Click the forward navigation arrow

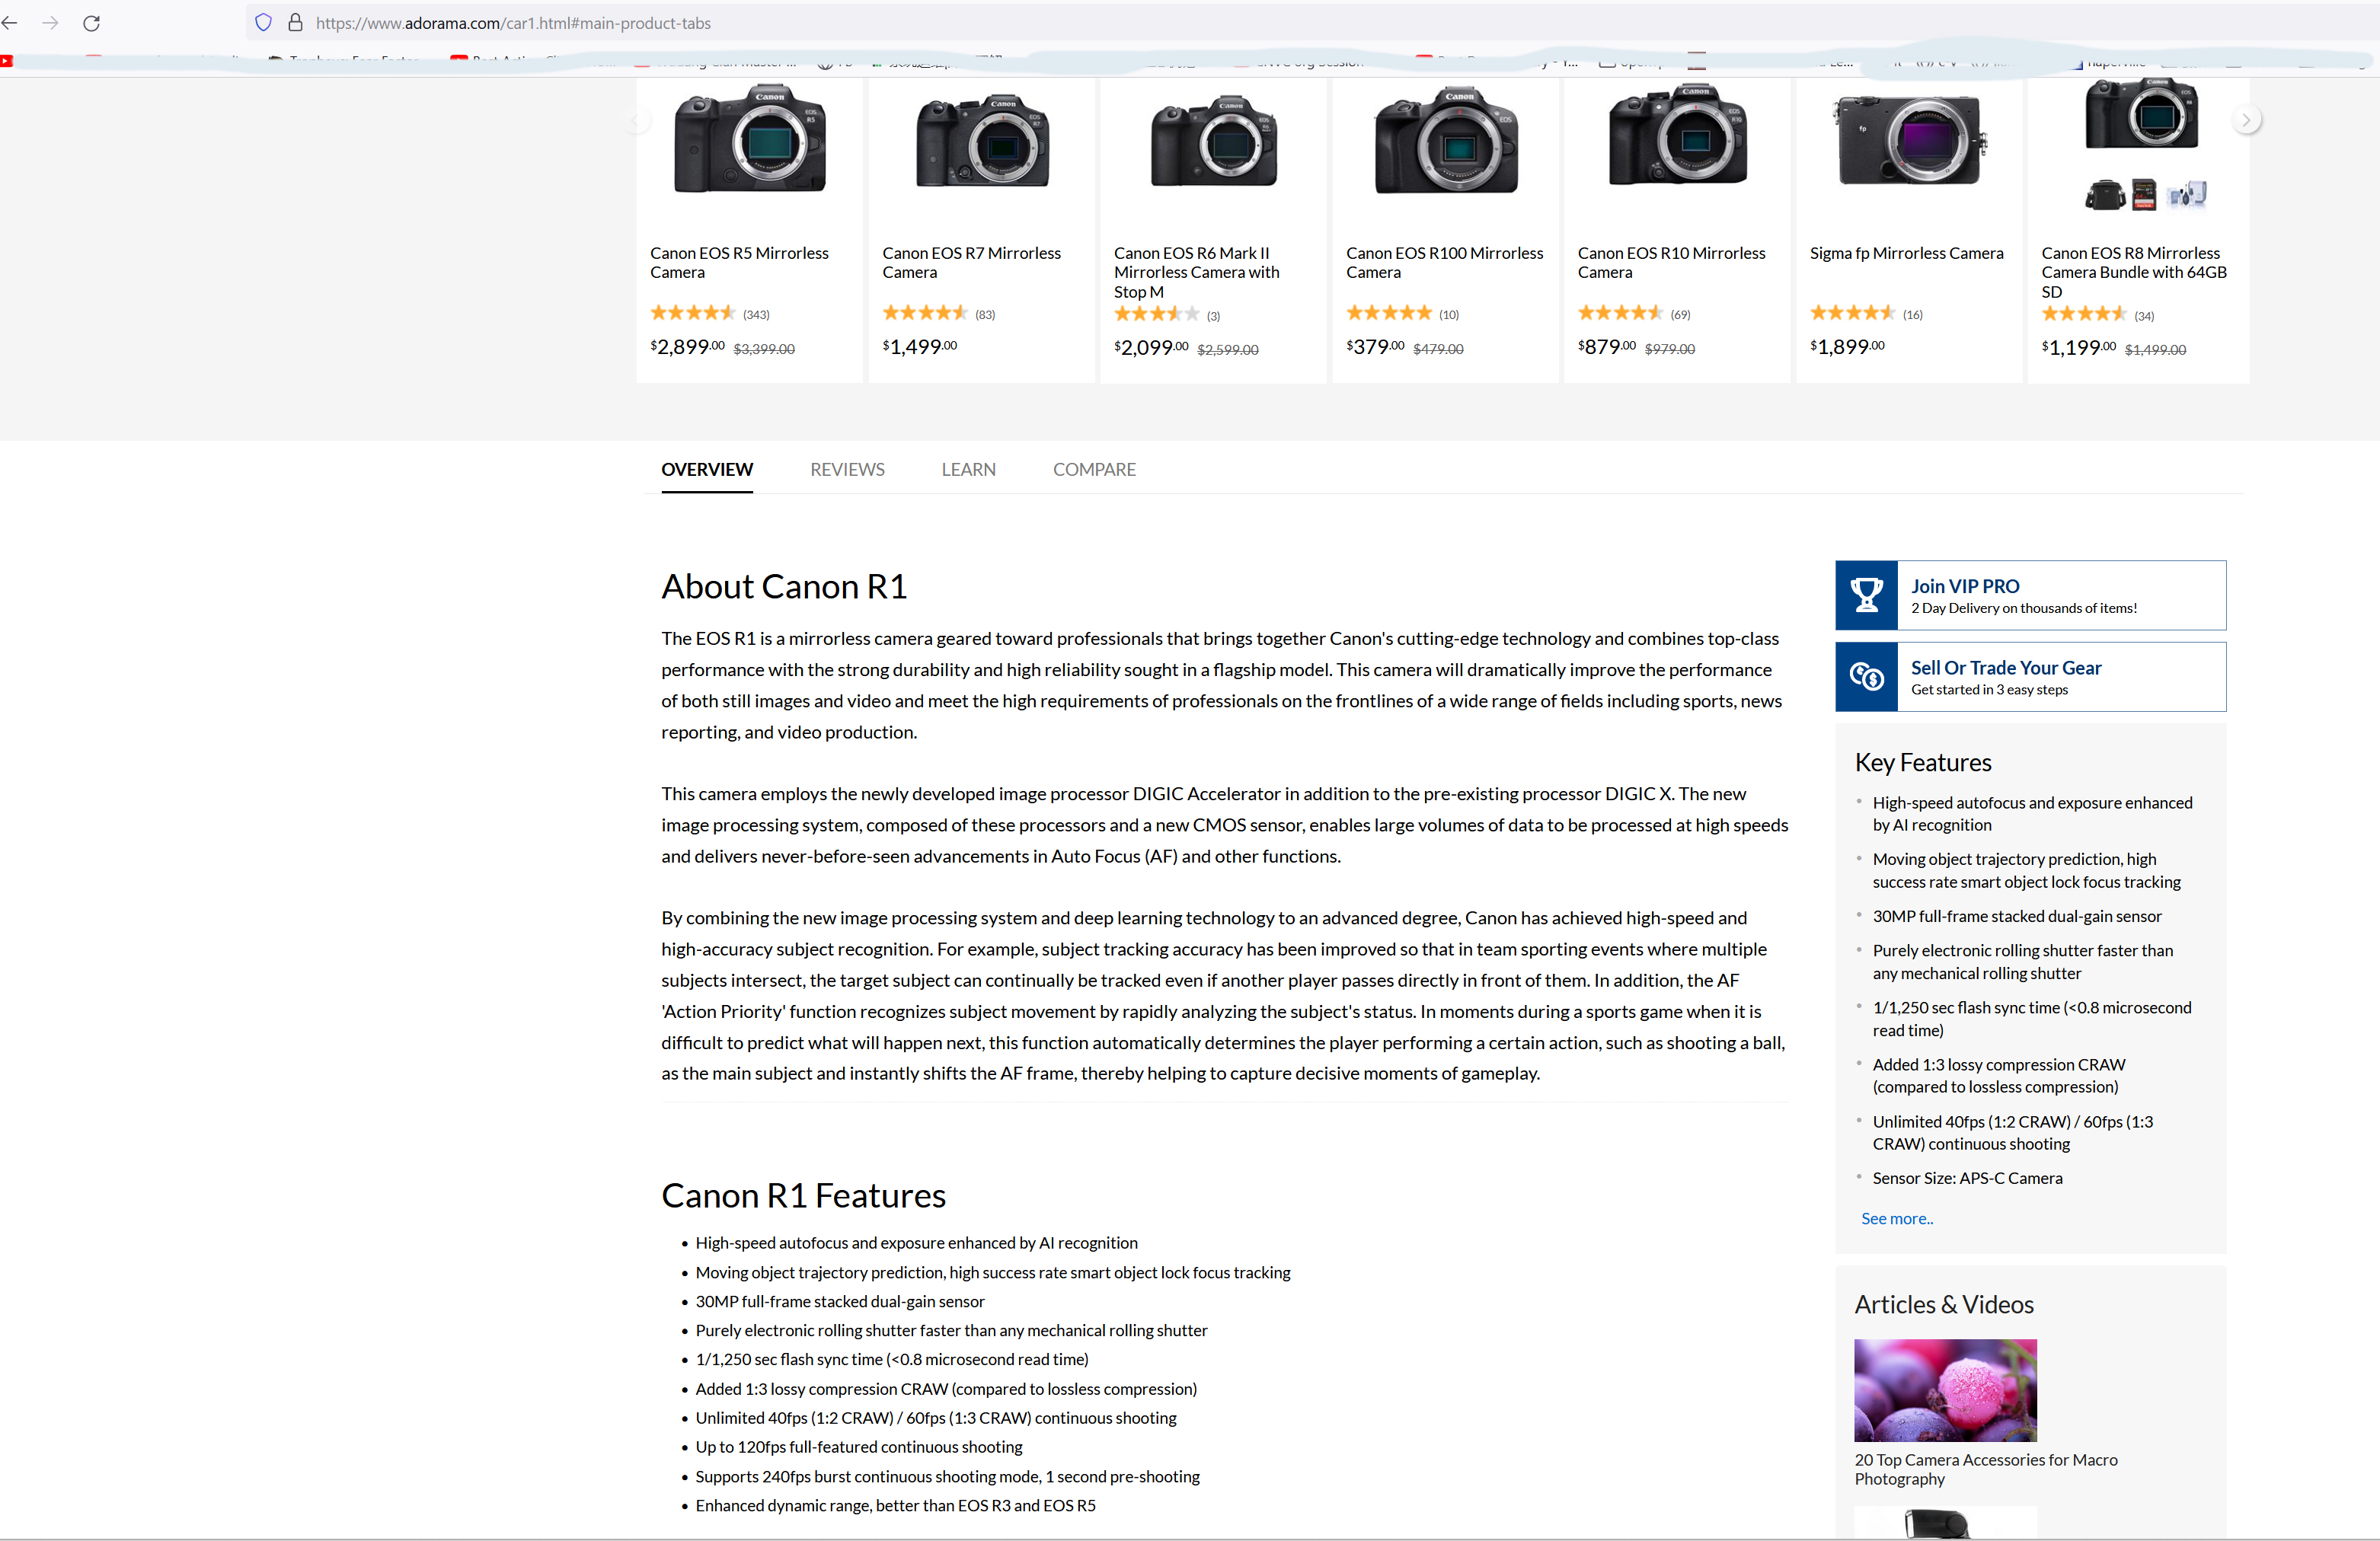pyautogui.click(x=51, y=23)
